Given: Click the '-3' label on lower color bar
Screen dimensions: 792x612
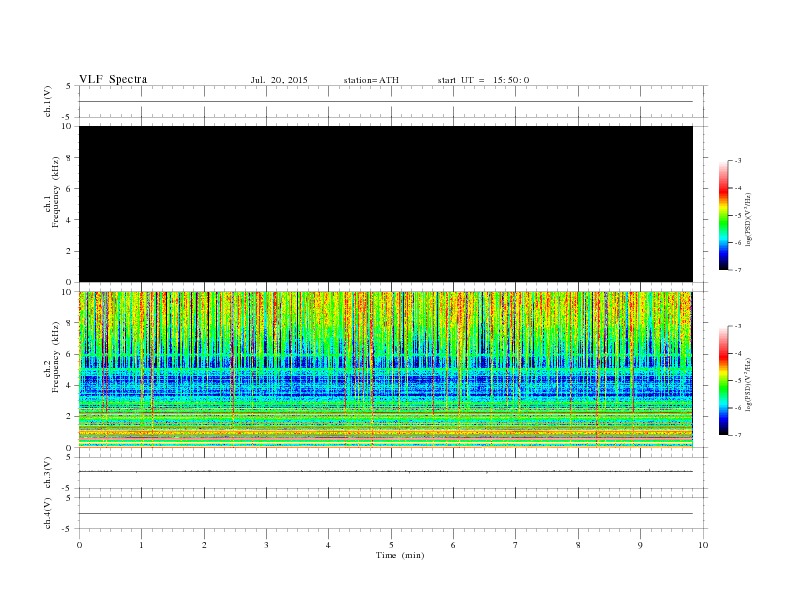Looking at the screenshot, I should 738,326.
